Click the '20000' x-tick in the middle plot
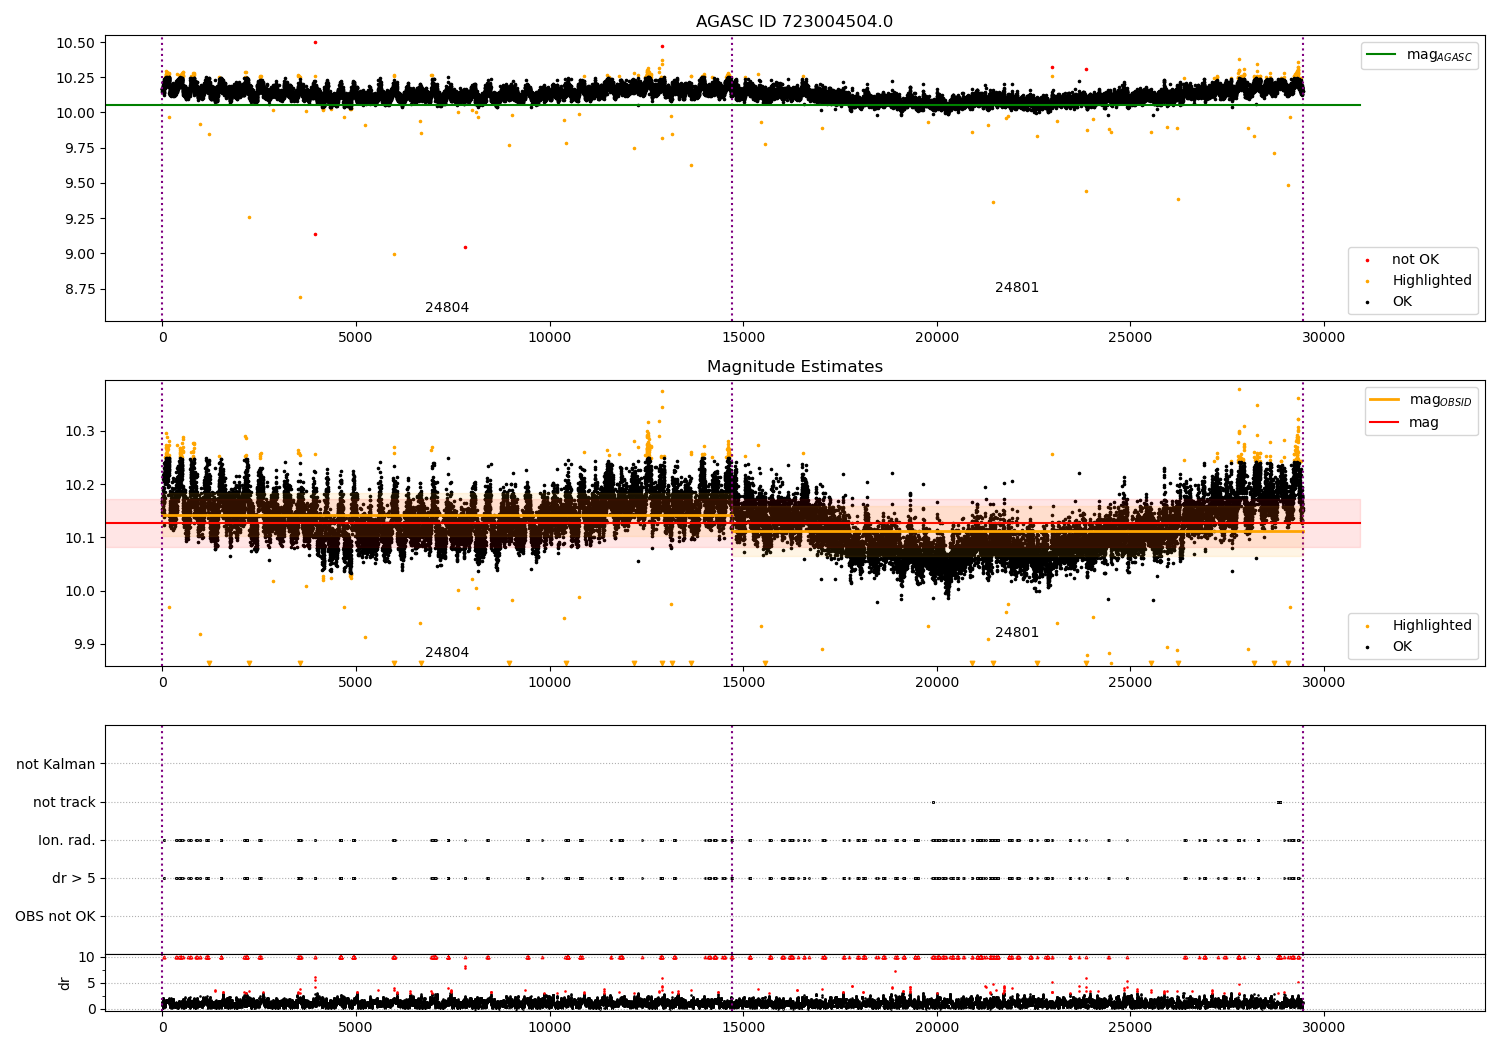The height and width of the screenshot is (1050, 1500). [x=937, y=683]
